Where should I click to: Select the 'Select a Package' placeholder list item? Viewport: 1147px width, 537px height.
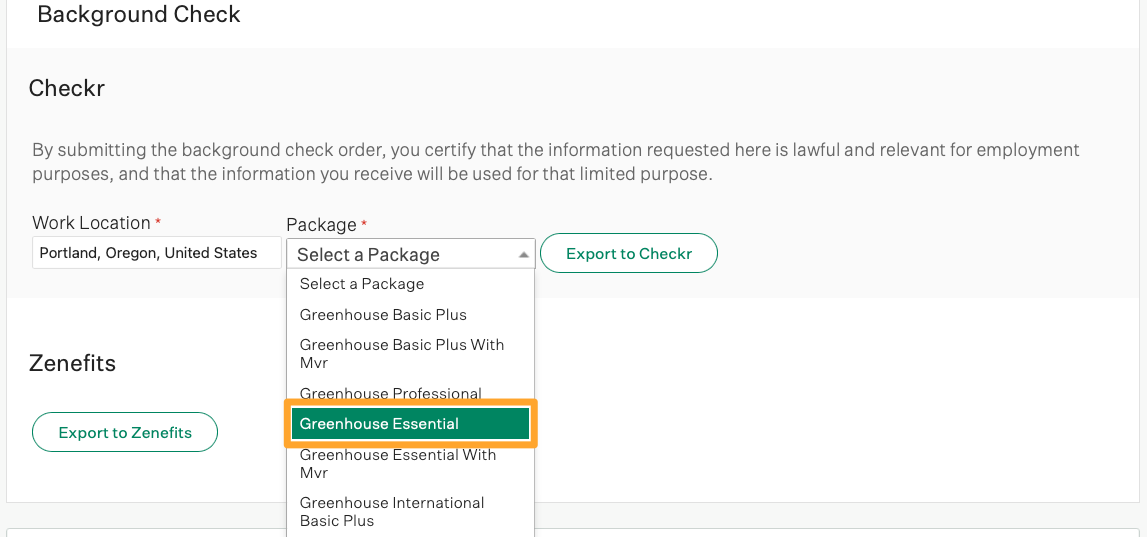[362, 284]
